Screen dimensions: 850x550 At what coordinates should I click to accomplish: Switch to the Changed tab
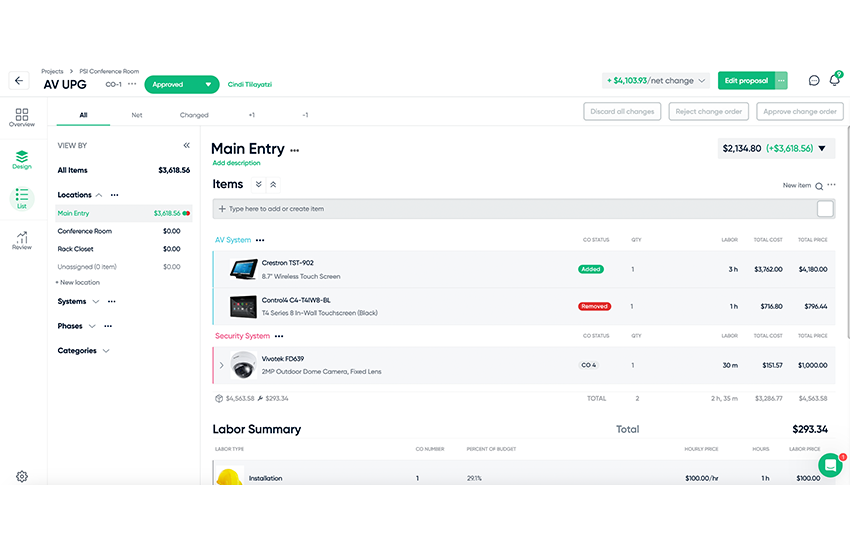tap(194, 115)
